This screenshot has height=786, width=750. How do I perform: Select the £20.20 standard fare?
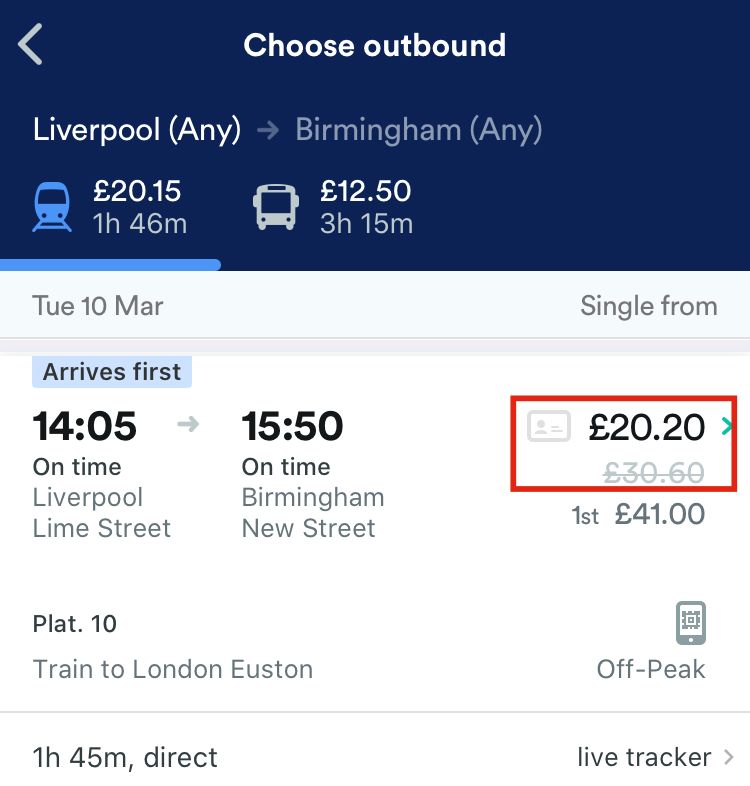click(646, 428)
